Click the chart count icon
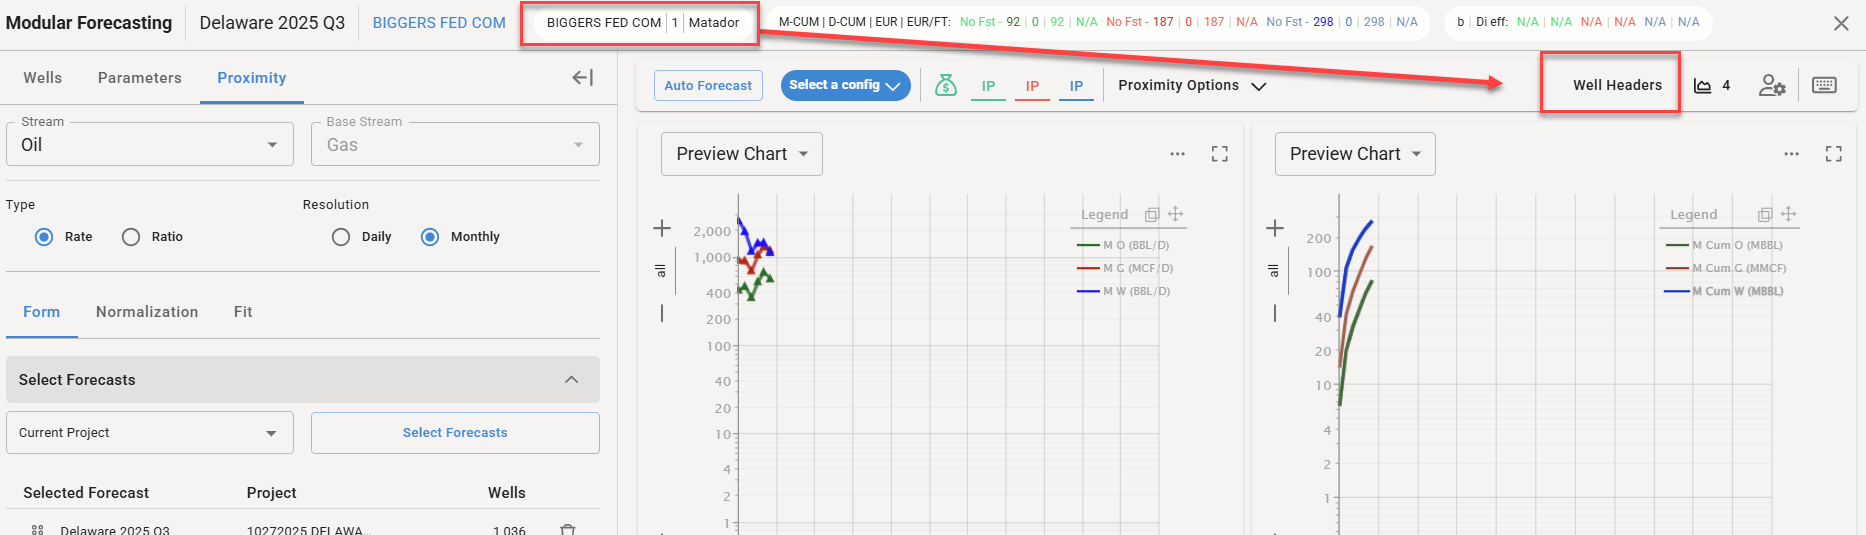 click(x=1711, y=86)
